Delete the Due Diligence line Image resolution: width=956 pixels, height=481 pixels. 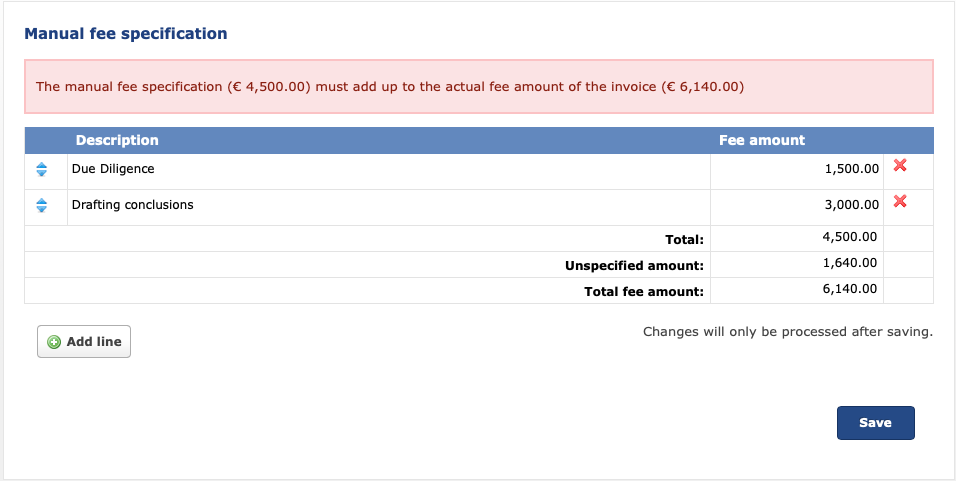pyautogui.click(x=900, y=165)
